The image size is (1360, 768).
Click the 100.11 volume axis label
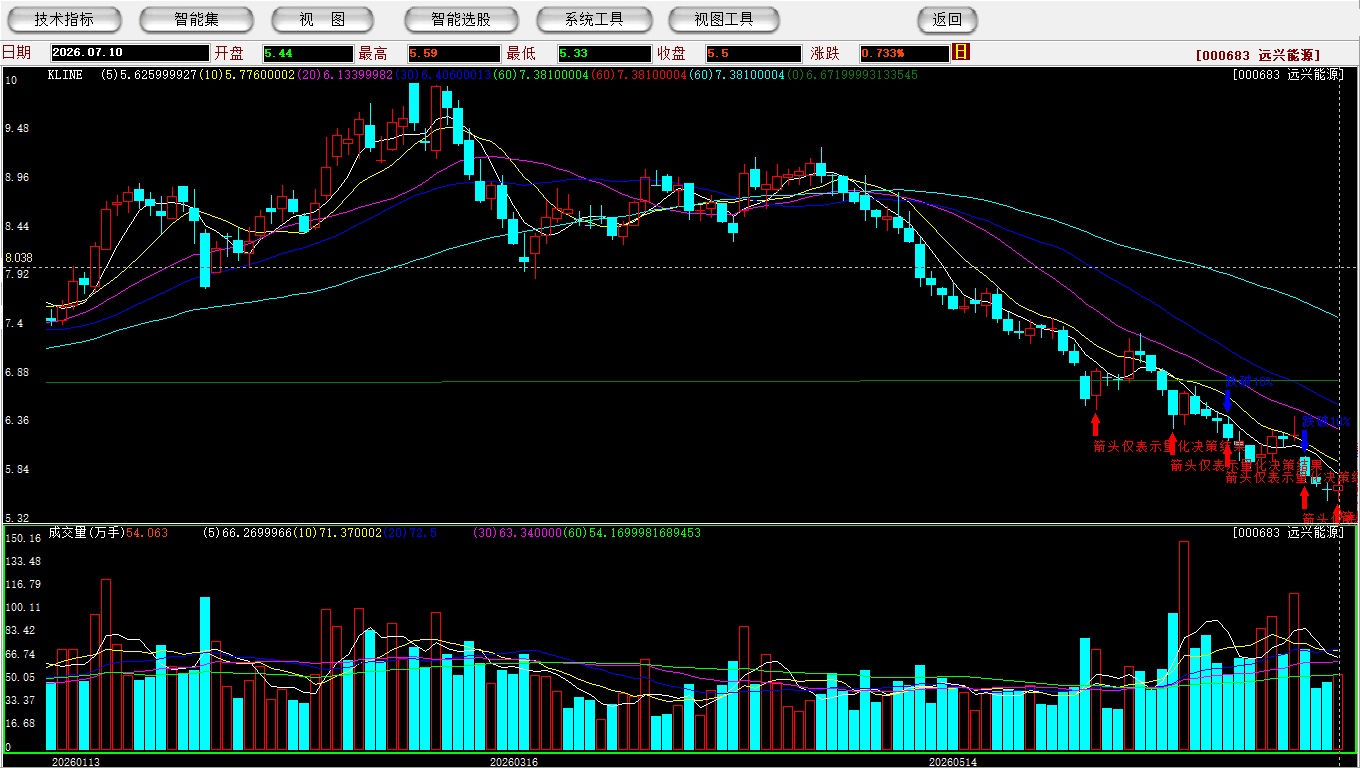pyautogui.click(x=22, y=608)
